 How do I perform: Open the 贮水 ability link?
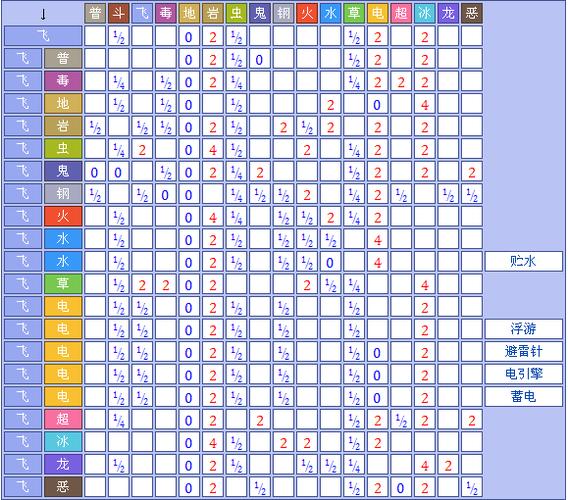tap(523, 261)
